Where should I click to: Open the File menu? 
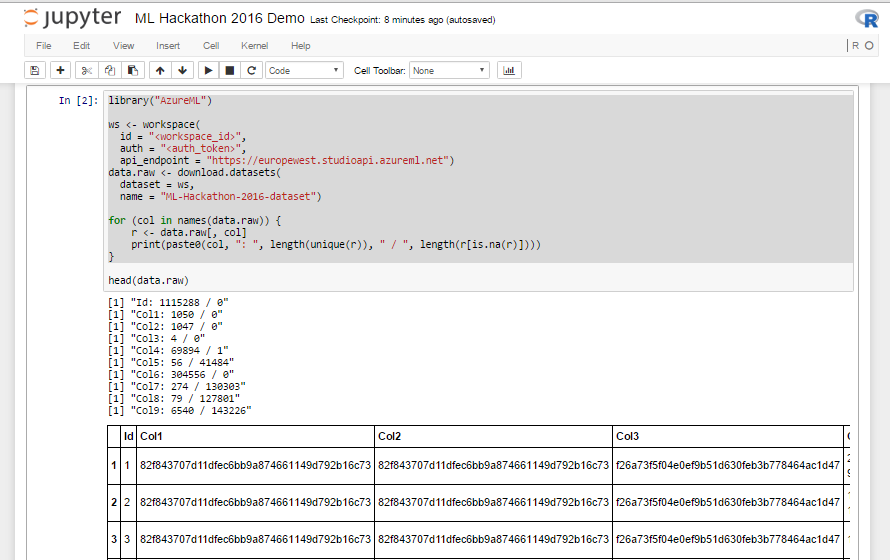[x=44, y=45]
